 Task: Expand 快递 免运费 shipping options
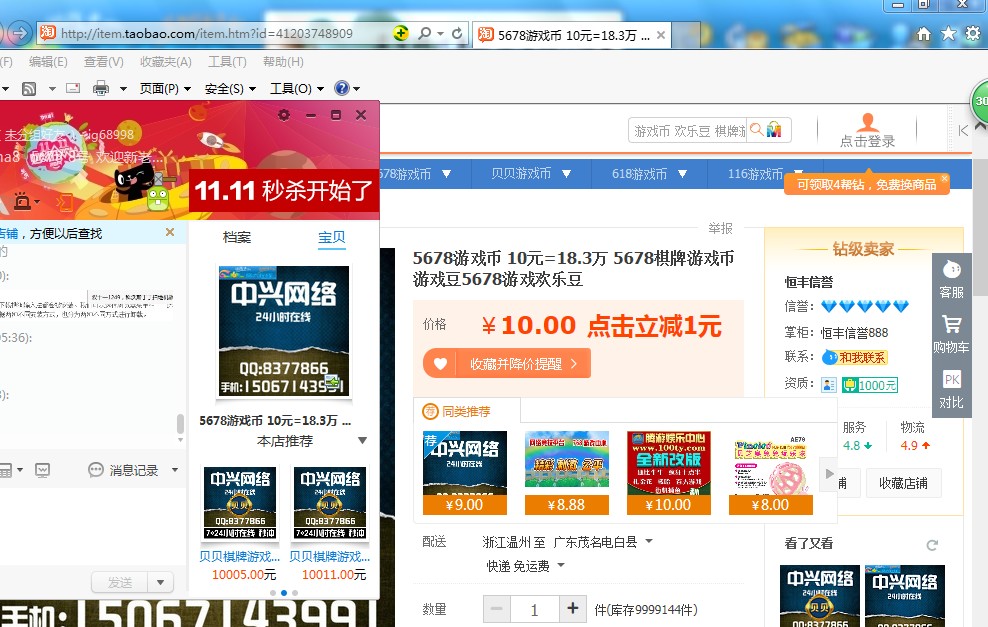click(x=560, y=566)
